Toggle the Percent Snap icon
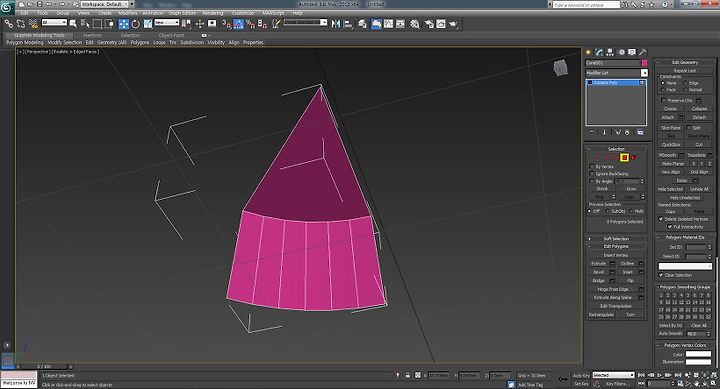 (250, 24)
